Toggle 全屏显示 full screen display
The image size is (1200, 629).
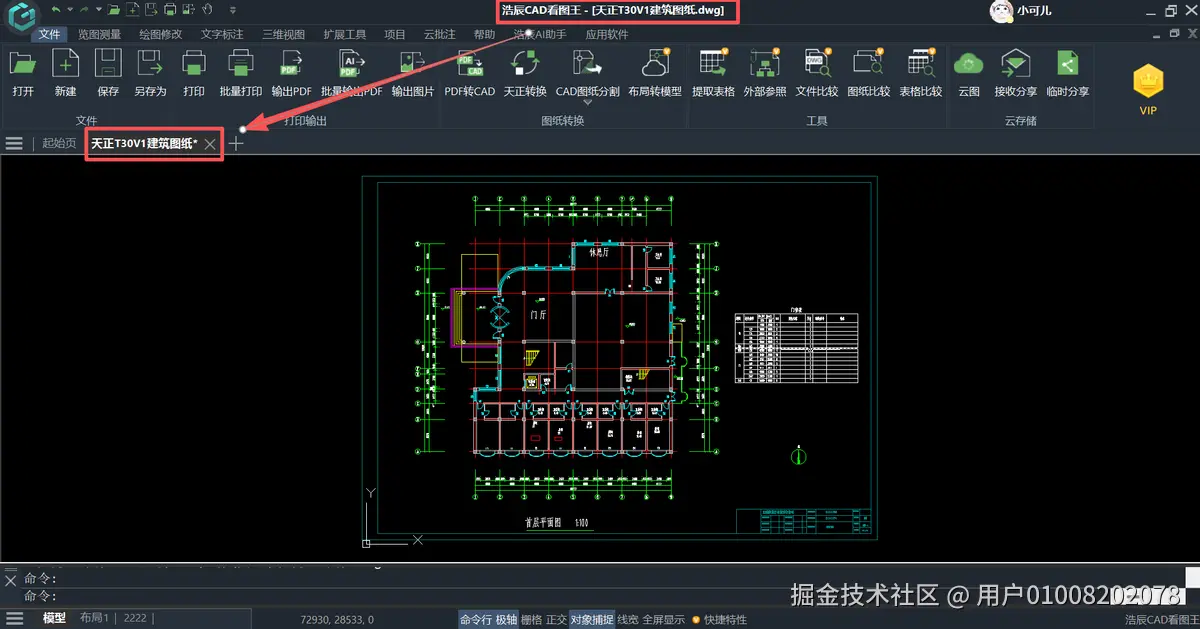[x=664, y=620]
